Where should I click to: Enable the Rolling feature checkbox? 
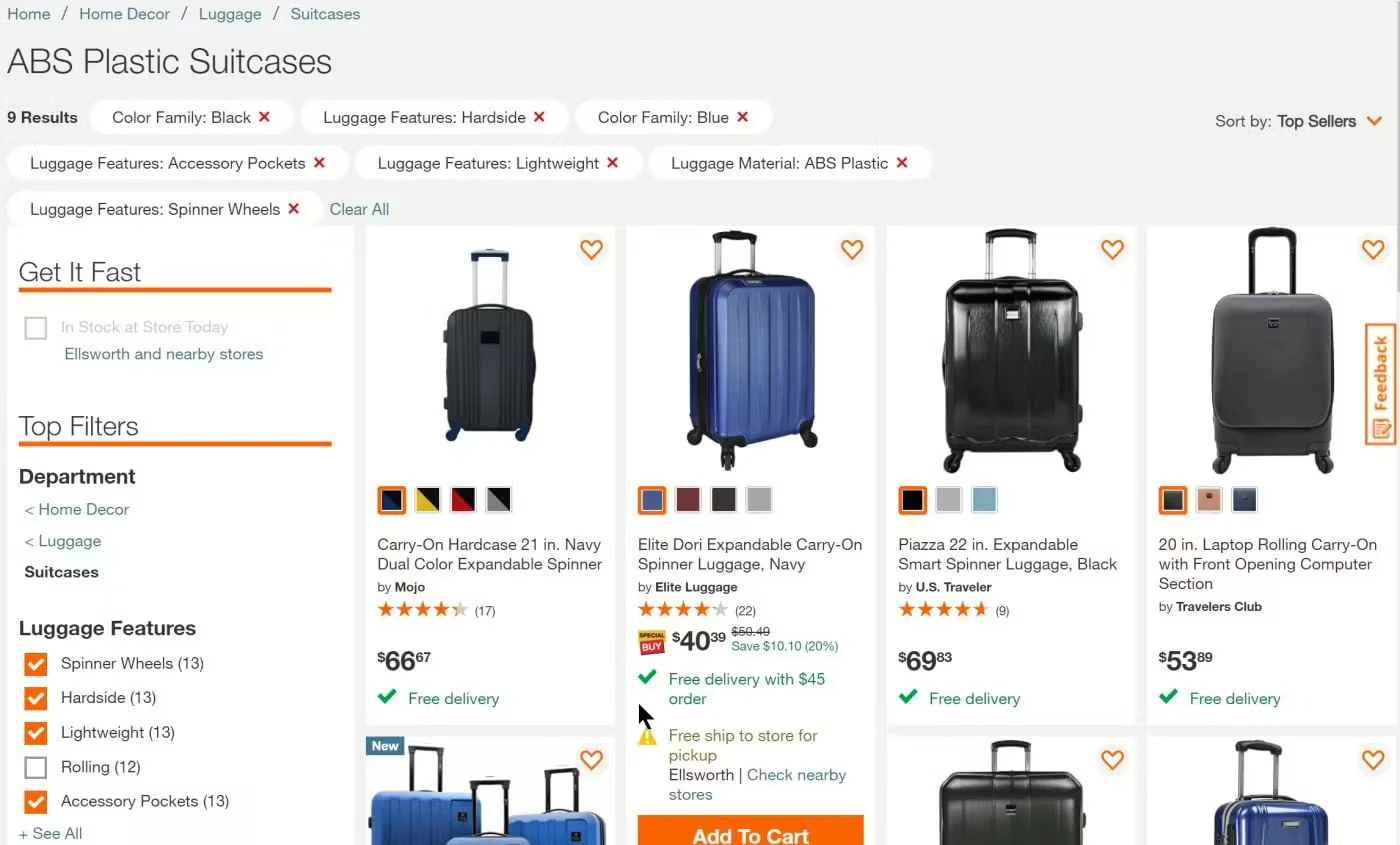point(36,767)
